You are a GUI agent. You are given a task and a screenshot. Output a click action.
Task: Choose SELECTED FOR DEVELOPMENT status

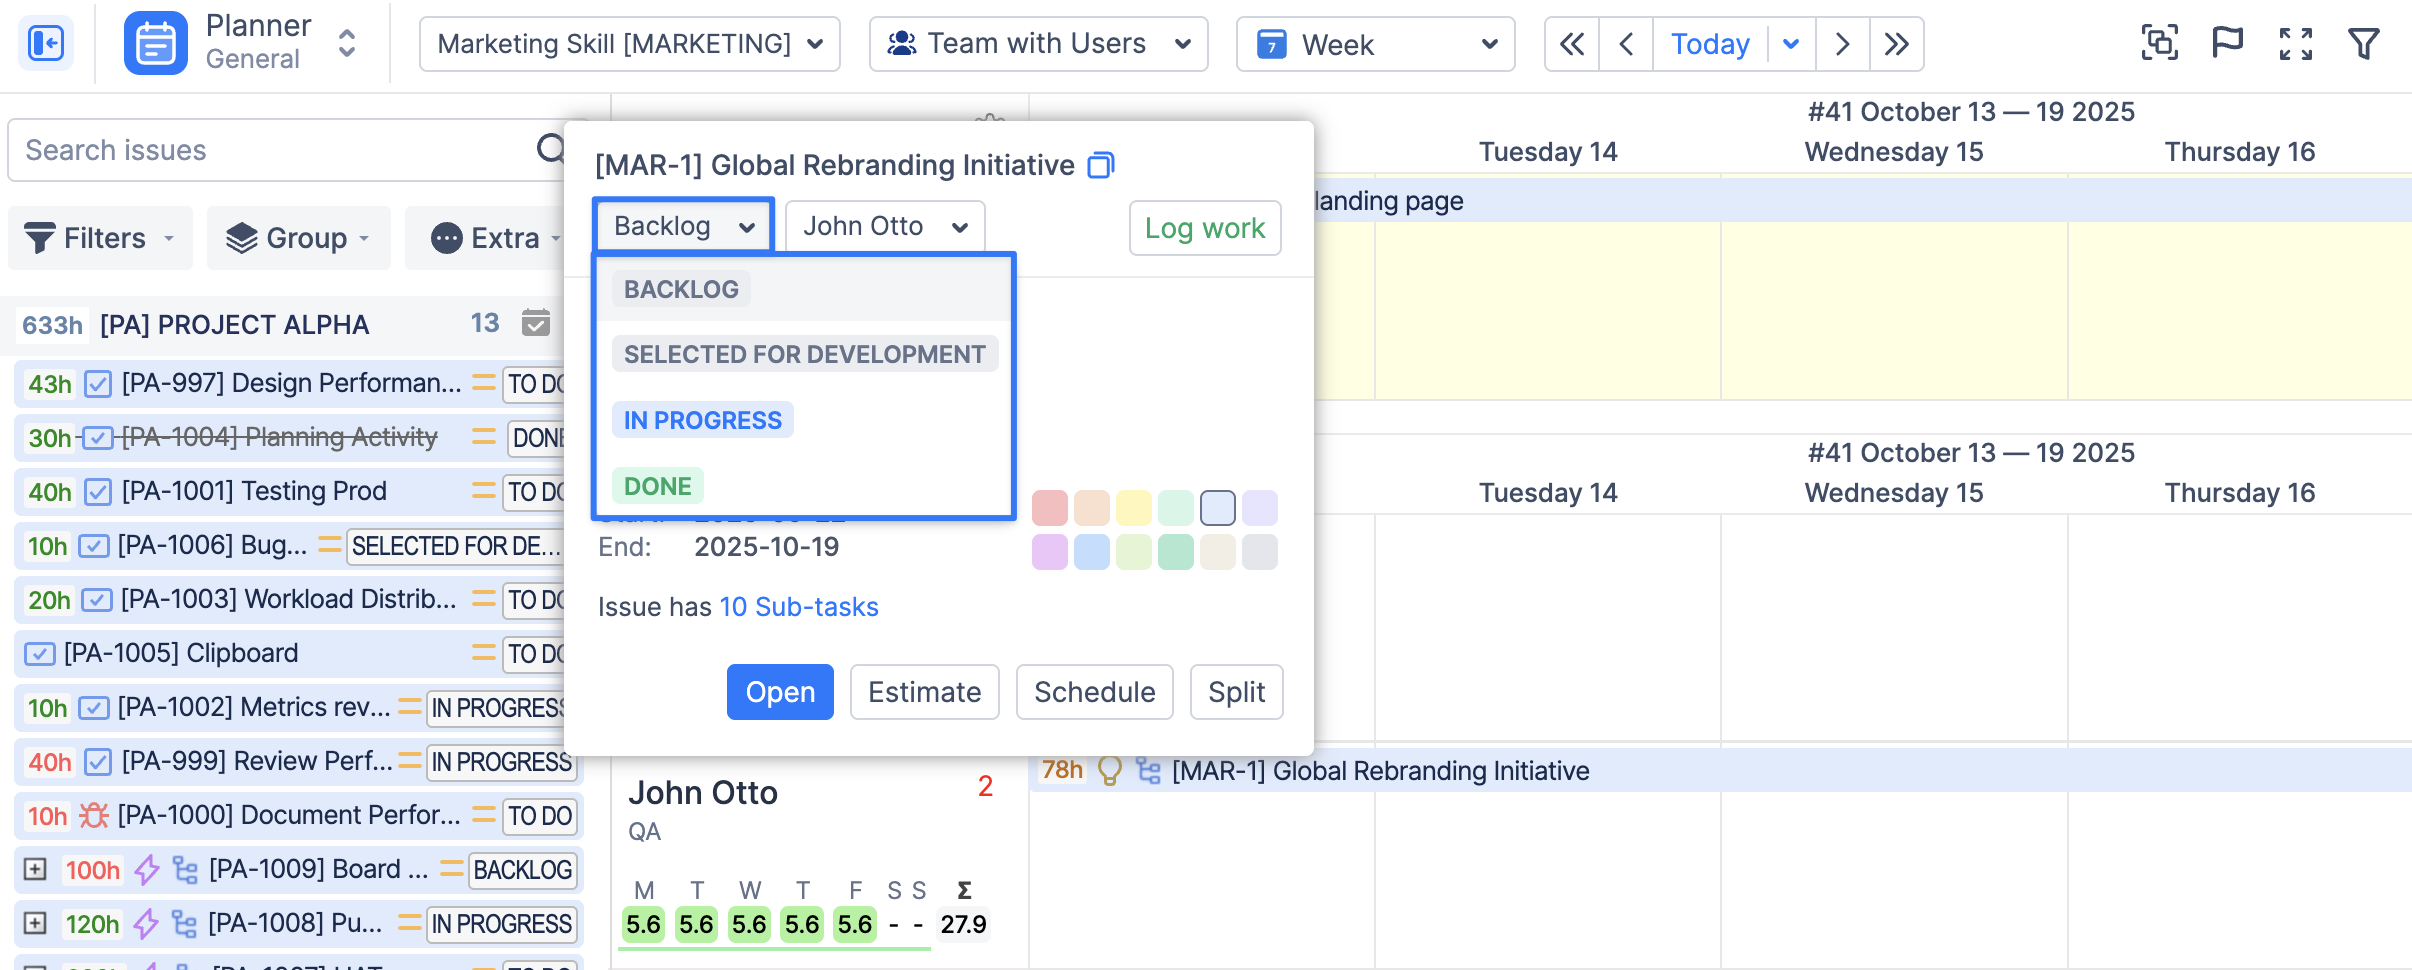point(804,354)
